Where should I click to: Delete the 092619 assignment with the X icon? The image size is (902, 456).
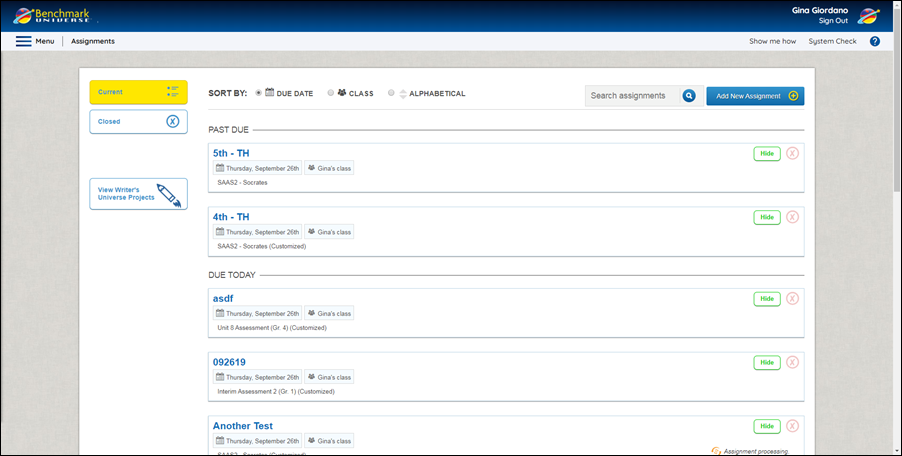pyautogui.click(x=792, y=363)
